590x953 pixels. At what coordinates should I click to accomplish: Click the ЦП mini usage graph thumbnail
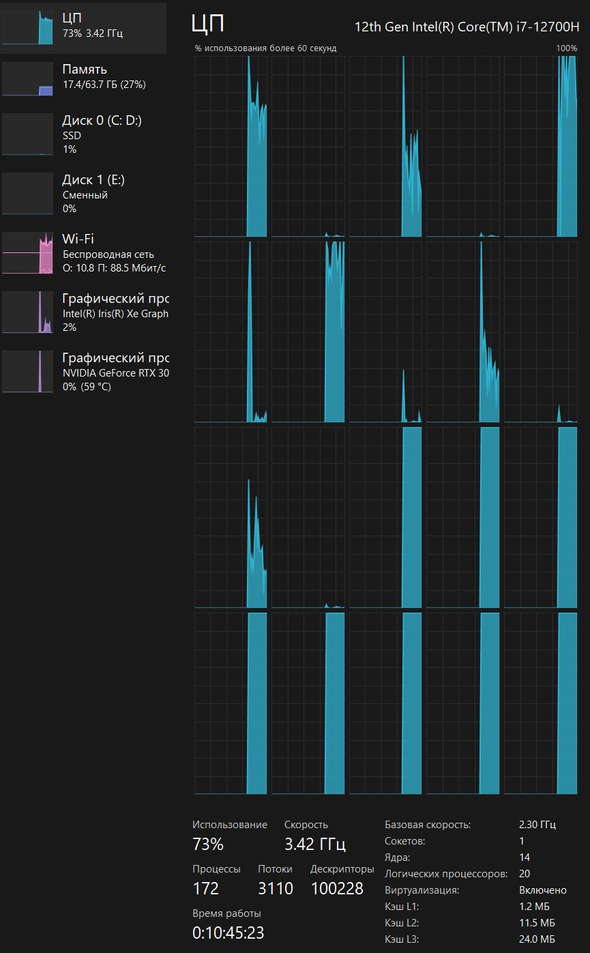(27, 27)
